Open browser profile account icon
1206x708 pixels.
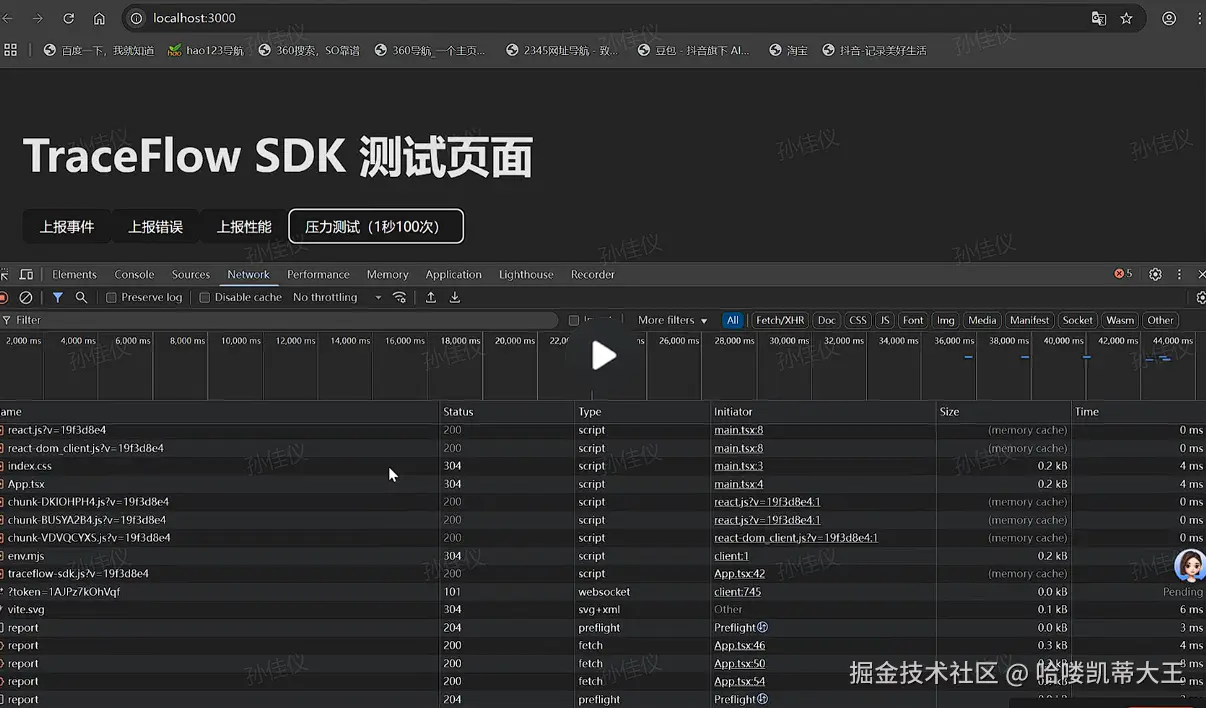pyautogui.click(x=1169, y=18)
